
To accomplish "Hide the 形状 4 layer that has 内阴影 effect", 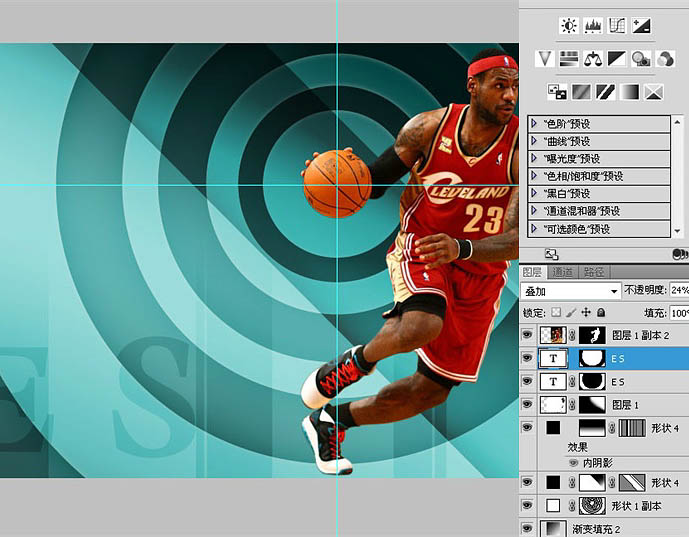I will [527, 427].
